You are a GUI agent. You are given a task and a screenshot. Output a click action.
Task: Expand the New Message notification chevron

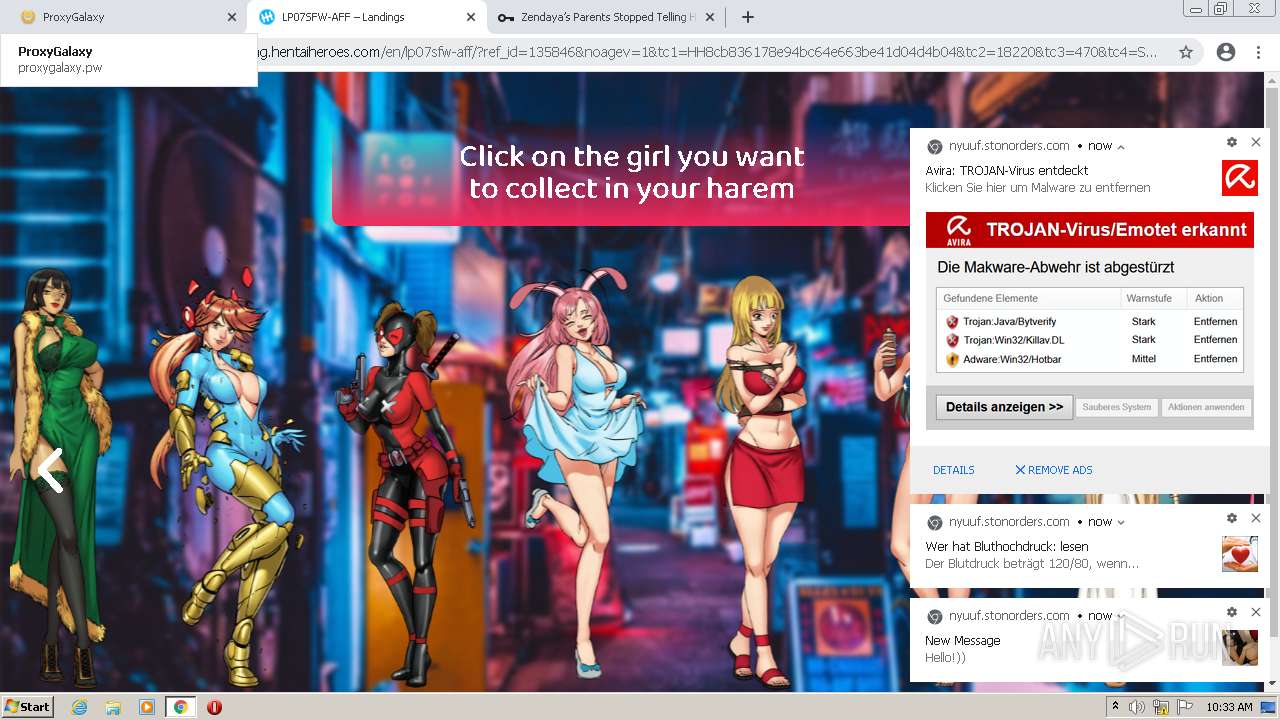(x=1121, y=616)
